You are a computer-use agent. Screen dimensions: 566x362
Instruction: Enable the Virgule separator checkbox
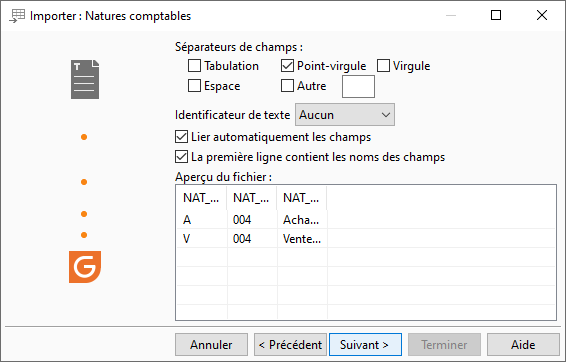[x=383, y=66]
